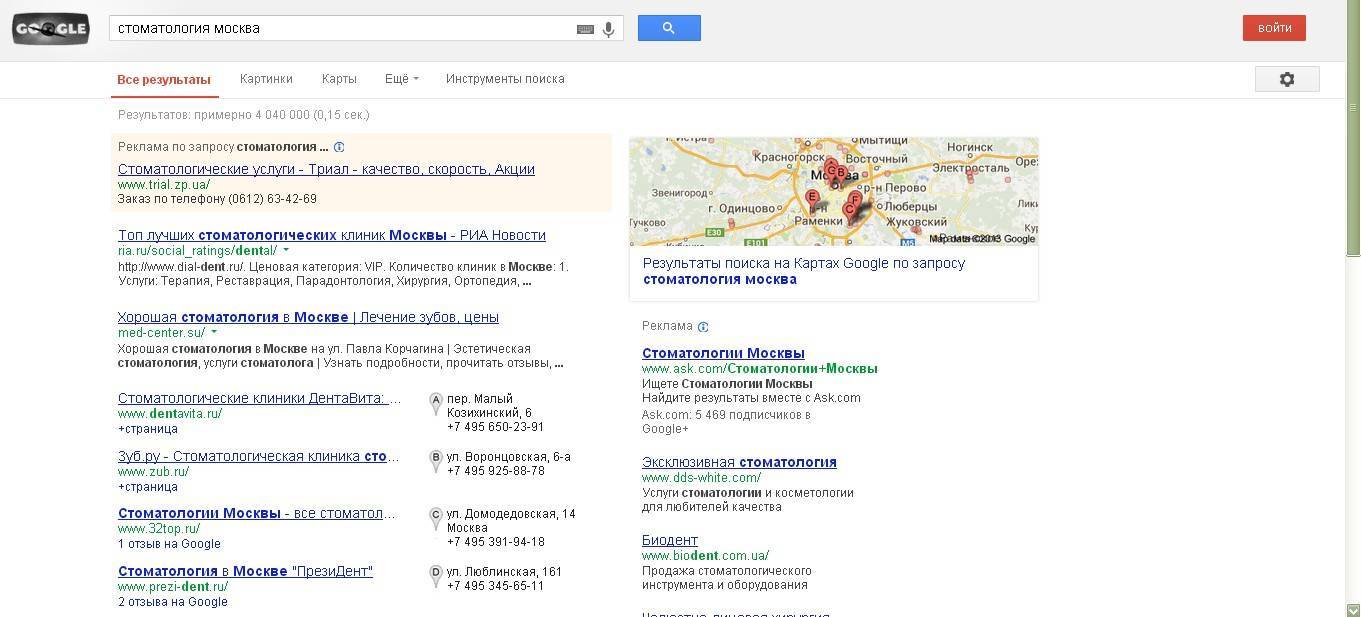Switch to the 'Картинки' tab
The width and height of the screenshot is (1361, 617).
(266, 79)
